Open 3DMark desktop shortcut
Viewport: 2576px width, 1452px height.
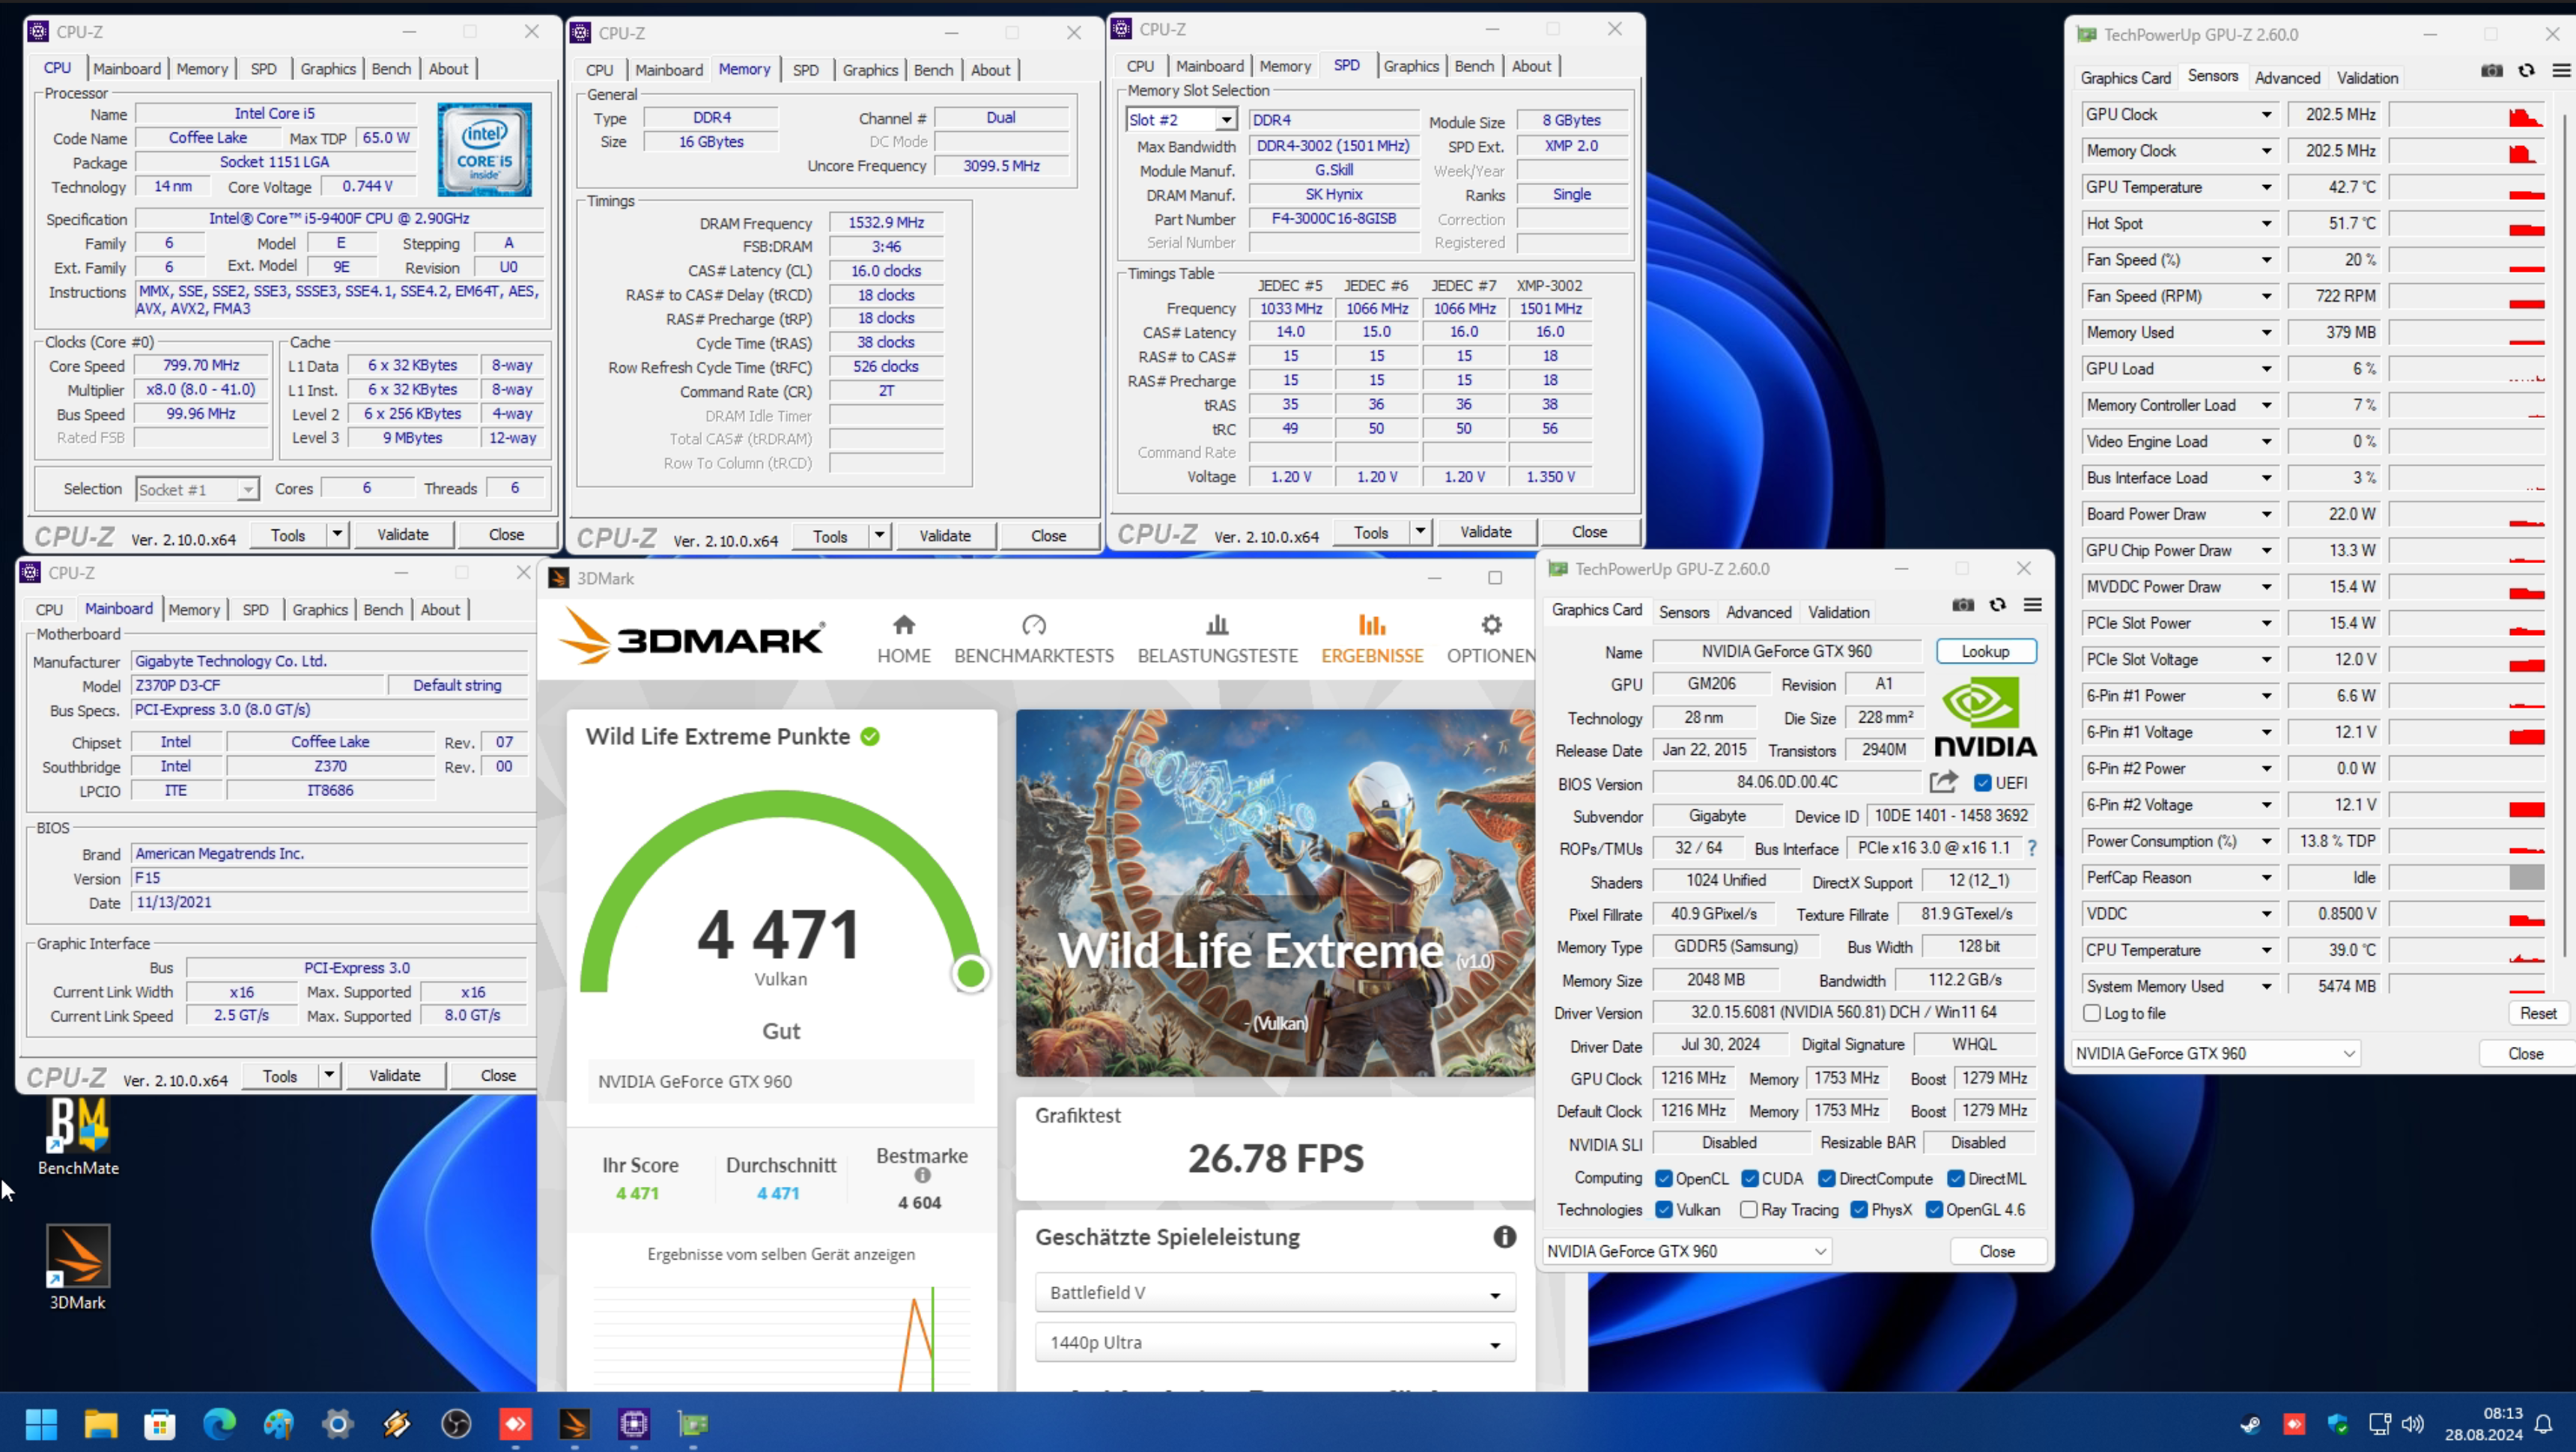(78, 1268)
